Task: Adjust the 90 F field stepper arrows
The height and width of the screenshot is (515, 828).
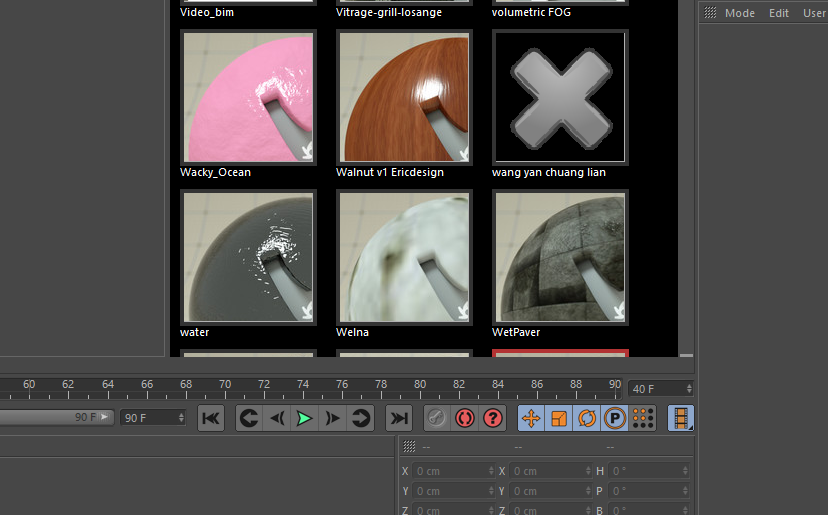Action: click(181, 418)
